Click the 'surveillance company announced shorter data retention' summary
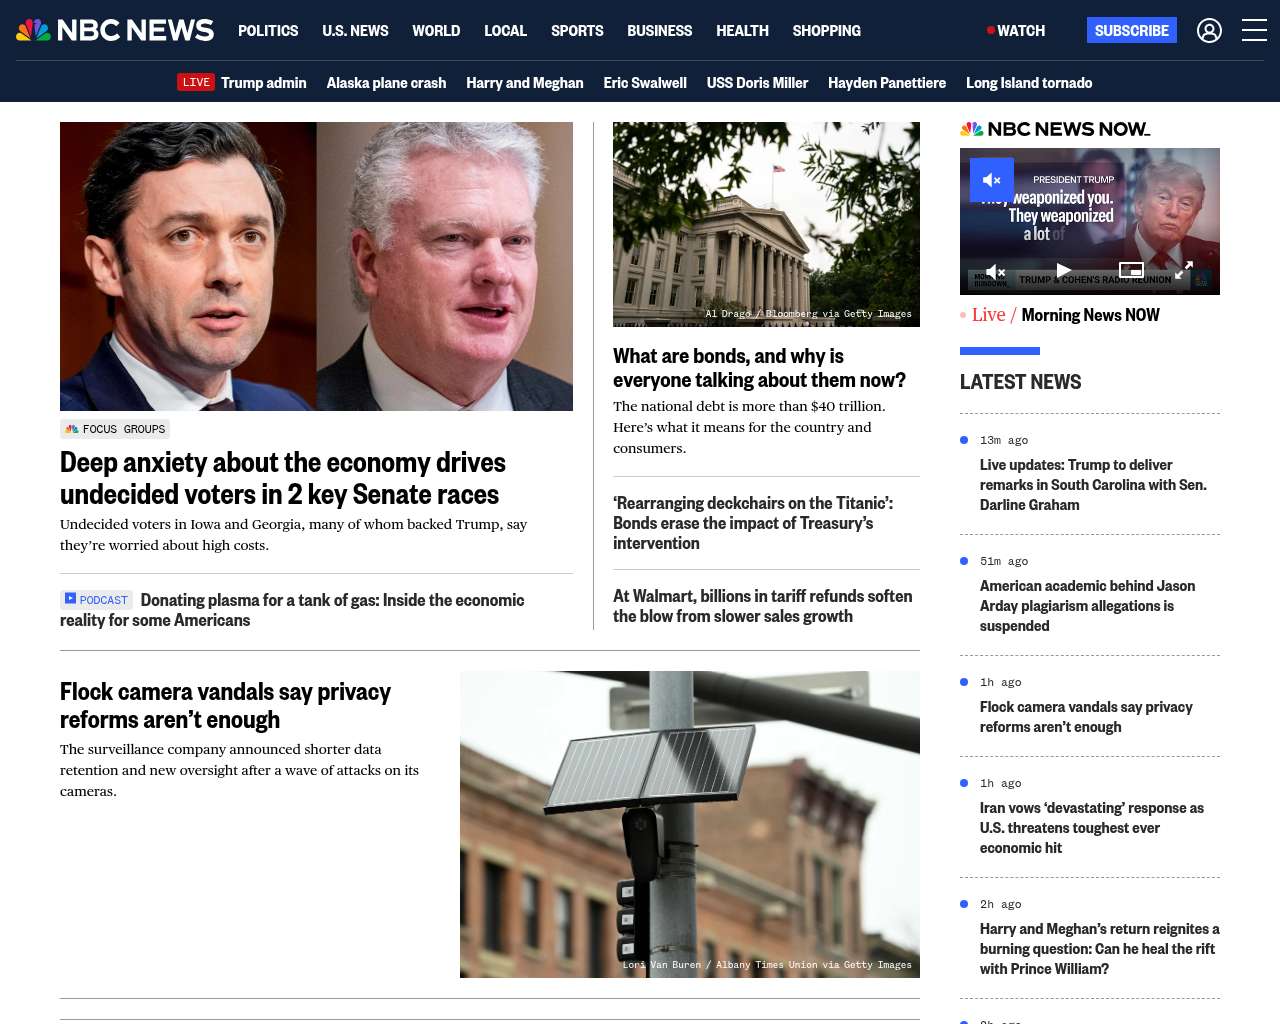The height and width of the screenshot is (1024, 1280). pyautogui.click(x=239, y=770)
